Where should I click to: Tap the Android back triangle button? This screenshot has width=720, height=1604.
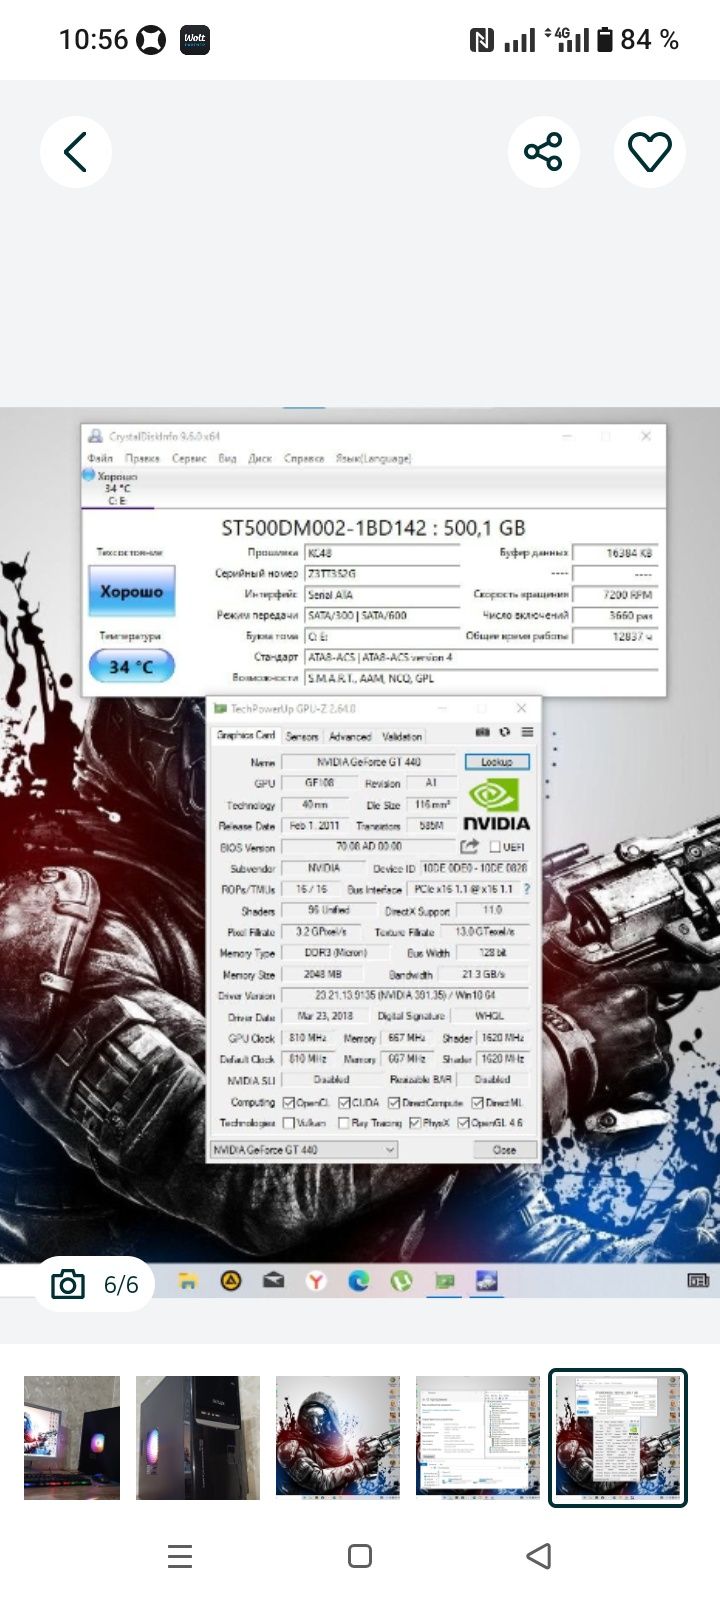pyautogui.click(x=539, y=1556)
